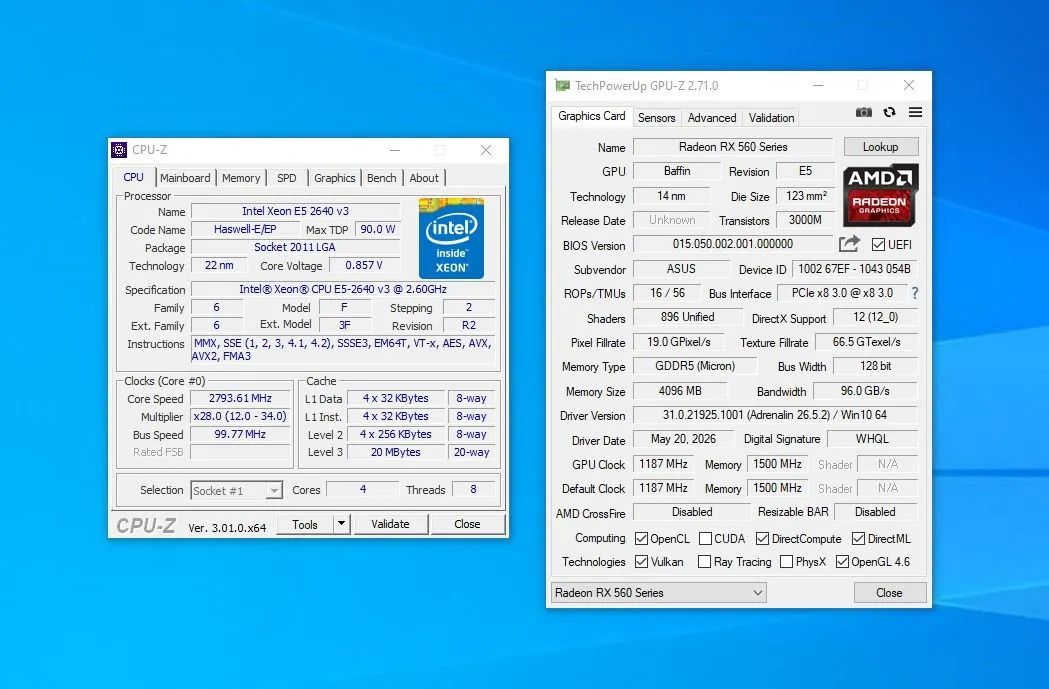Open the Validation tab in GPU-Z

coord(771,118)
